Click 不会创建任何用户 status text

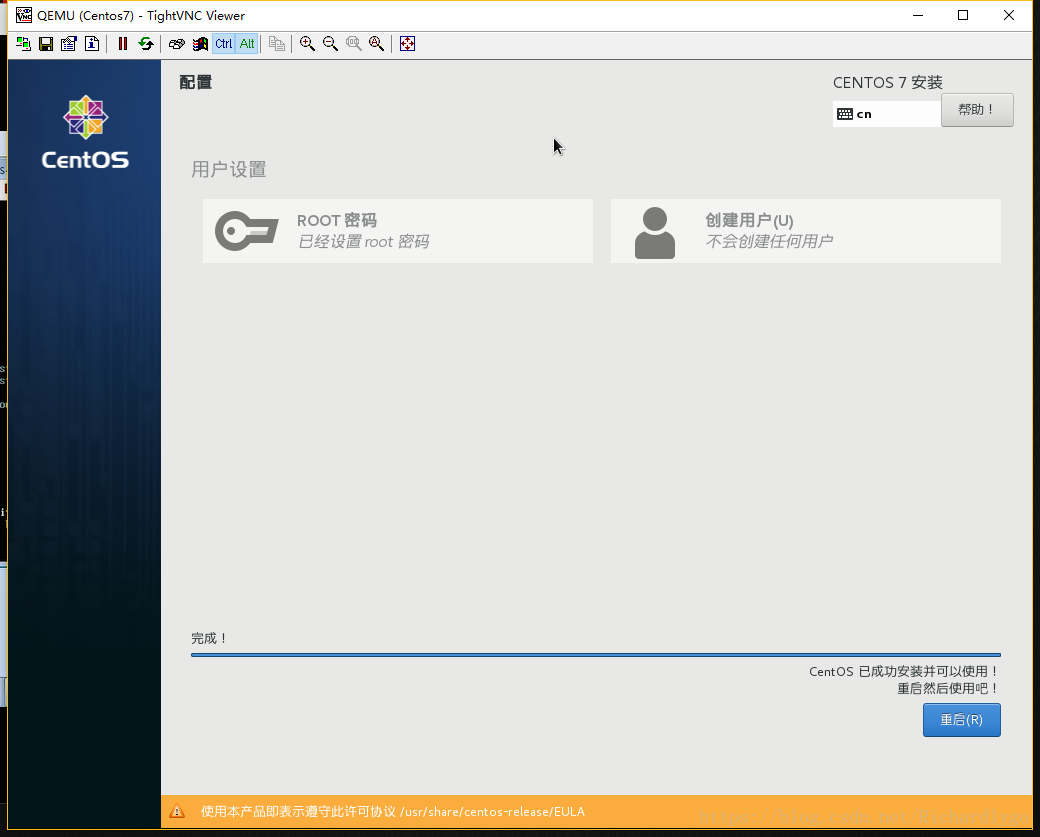click(769, 241)
